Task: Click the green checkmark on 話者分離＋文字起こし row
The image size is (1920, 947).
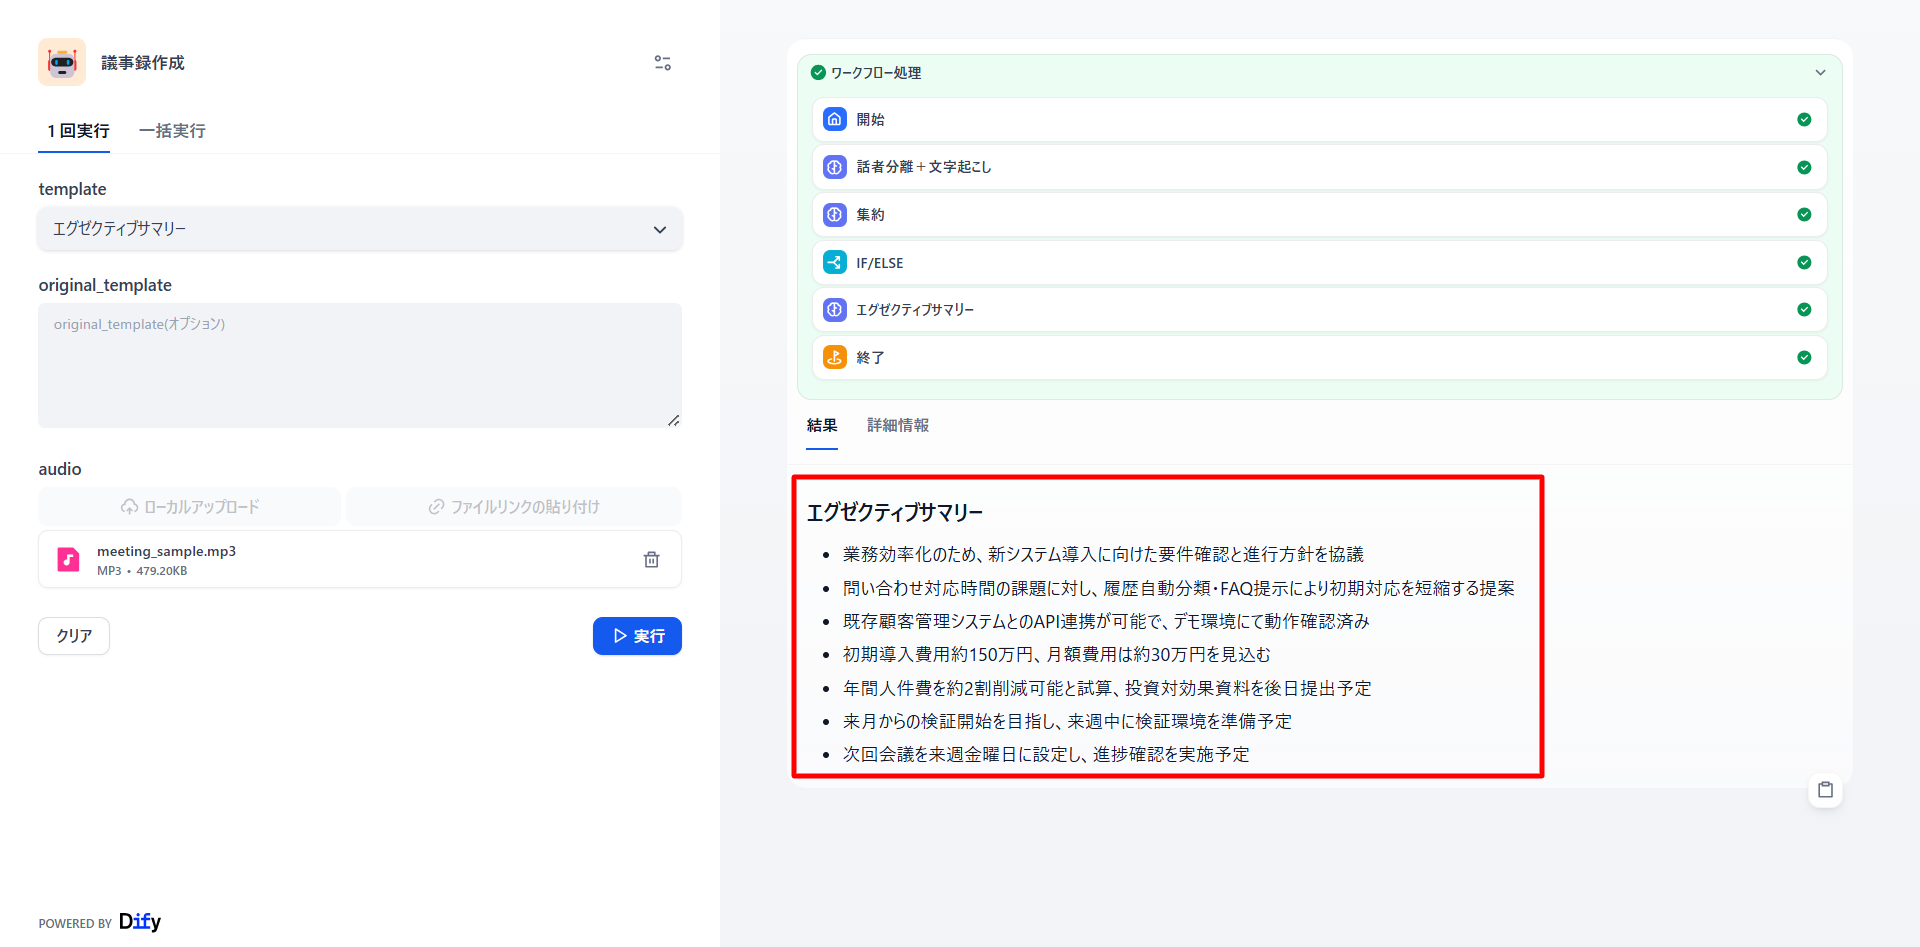Action: pos(1804,167)
